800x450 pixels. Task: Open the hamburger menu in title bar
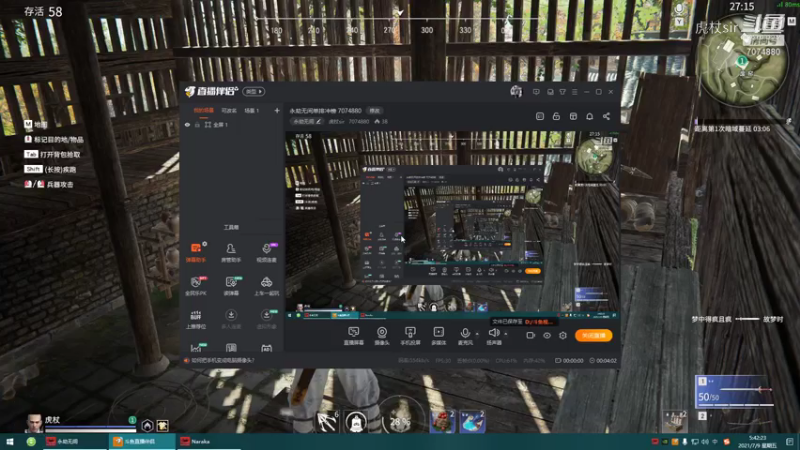coord(574,92)
